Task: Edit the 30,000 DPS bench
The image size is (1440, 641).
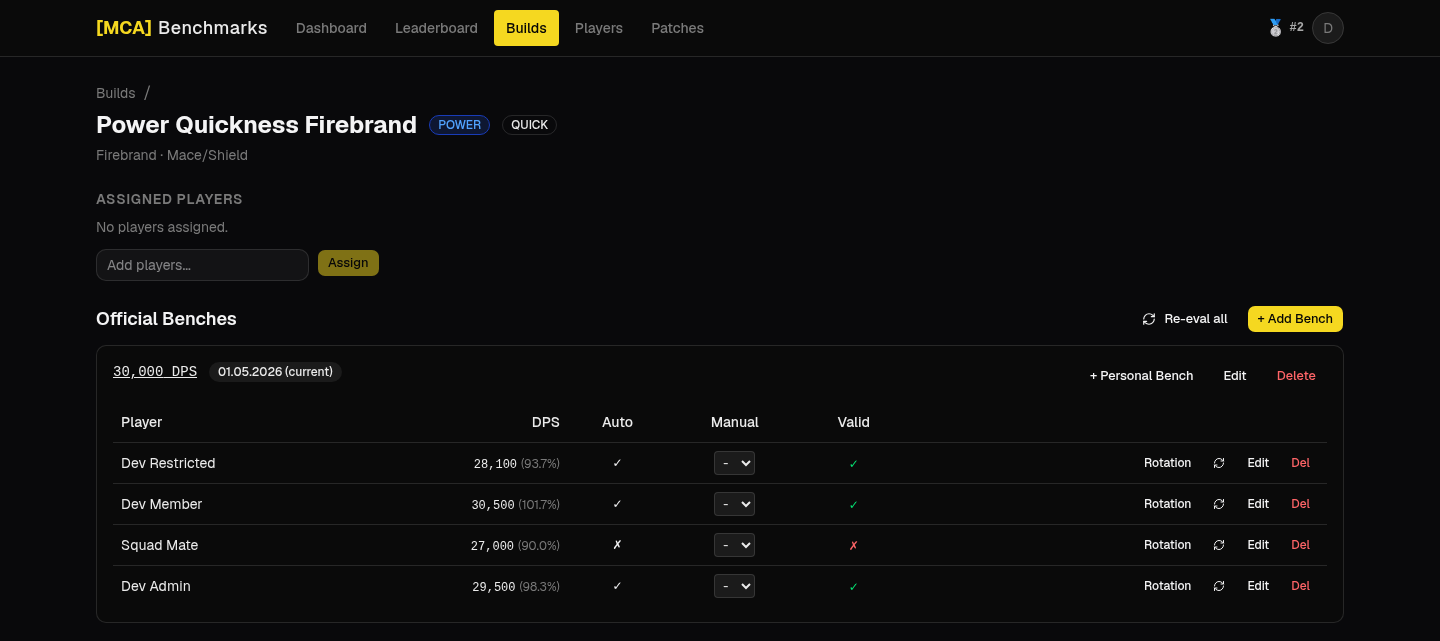Action: point(1235,376)
